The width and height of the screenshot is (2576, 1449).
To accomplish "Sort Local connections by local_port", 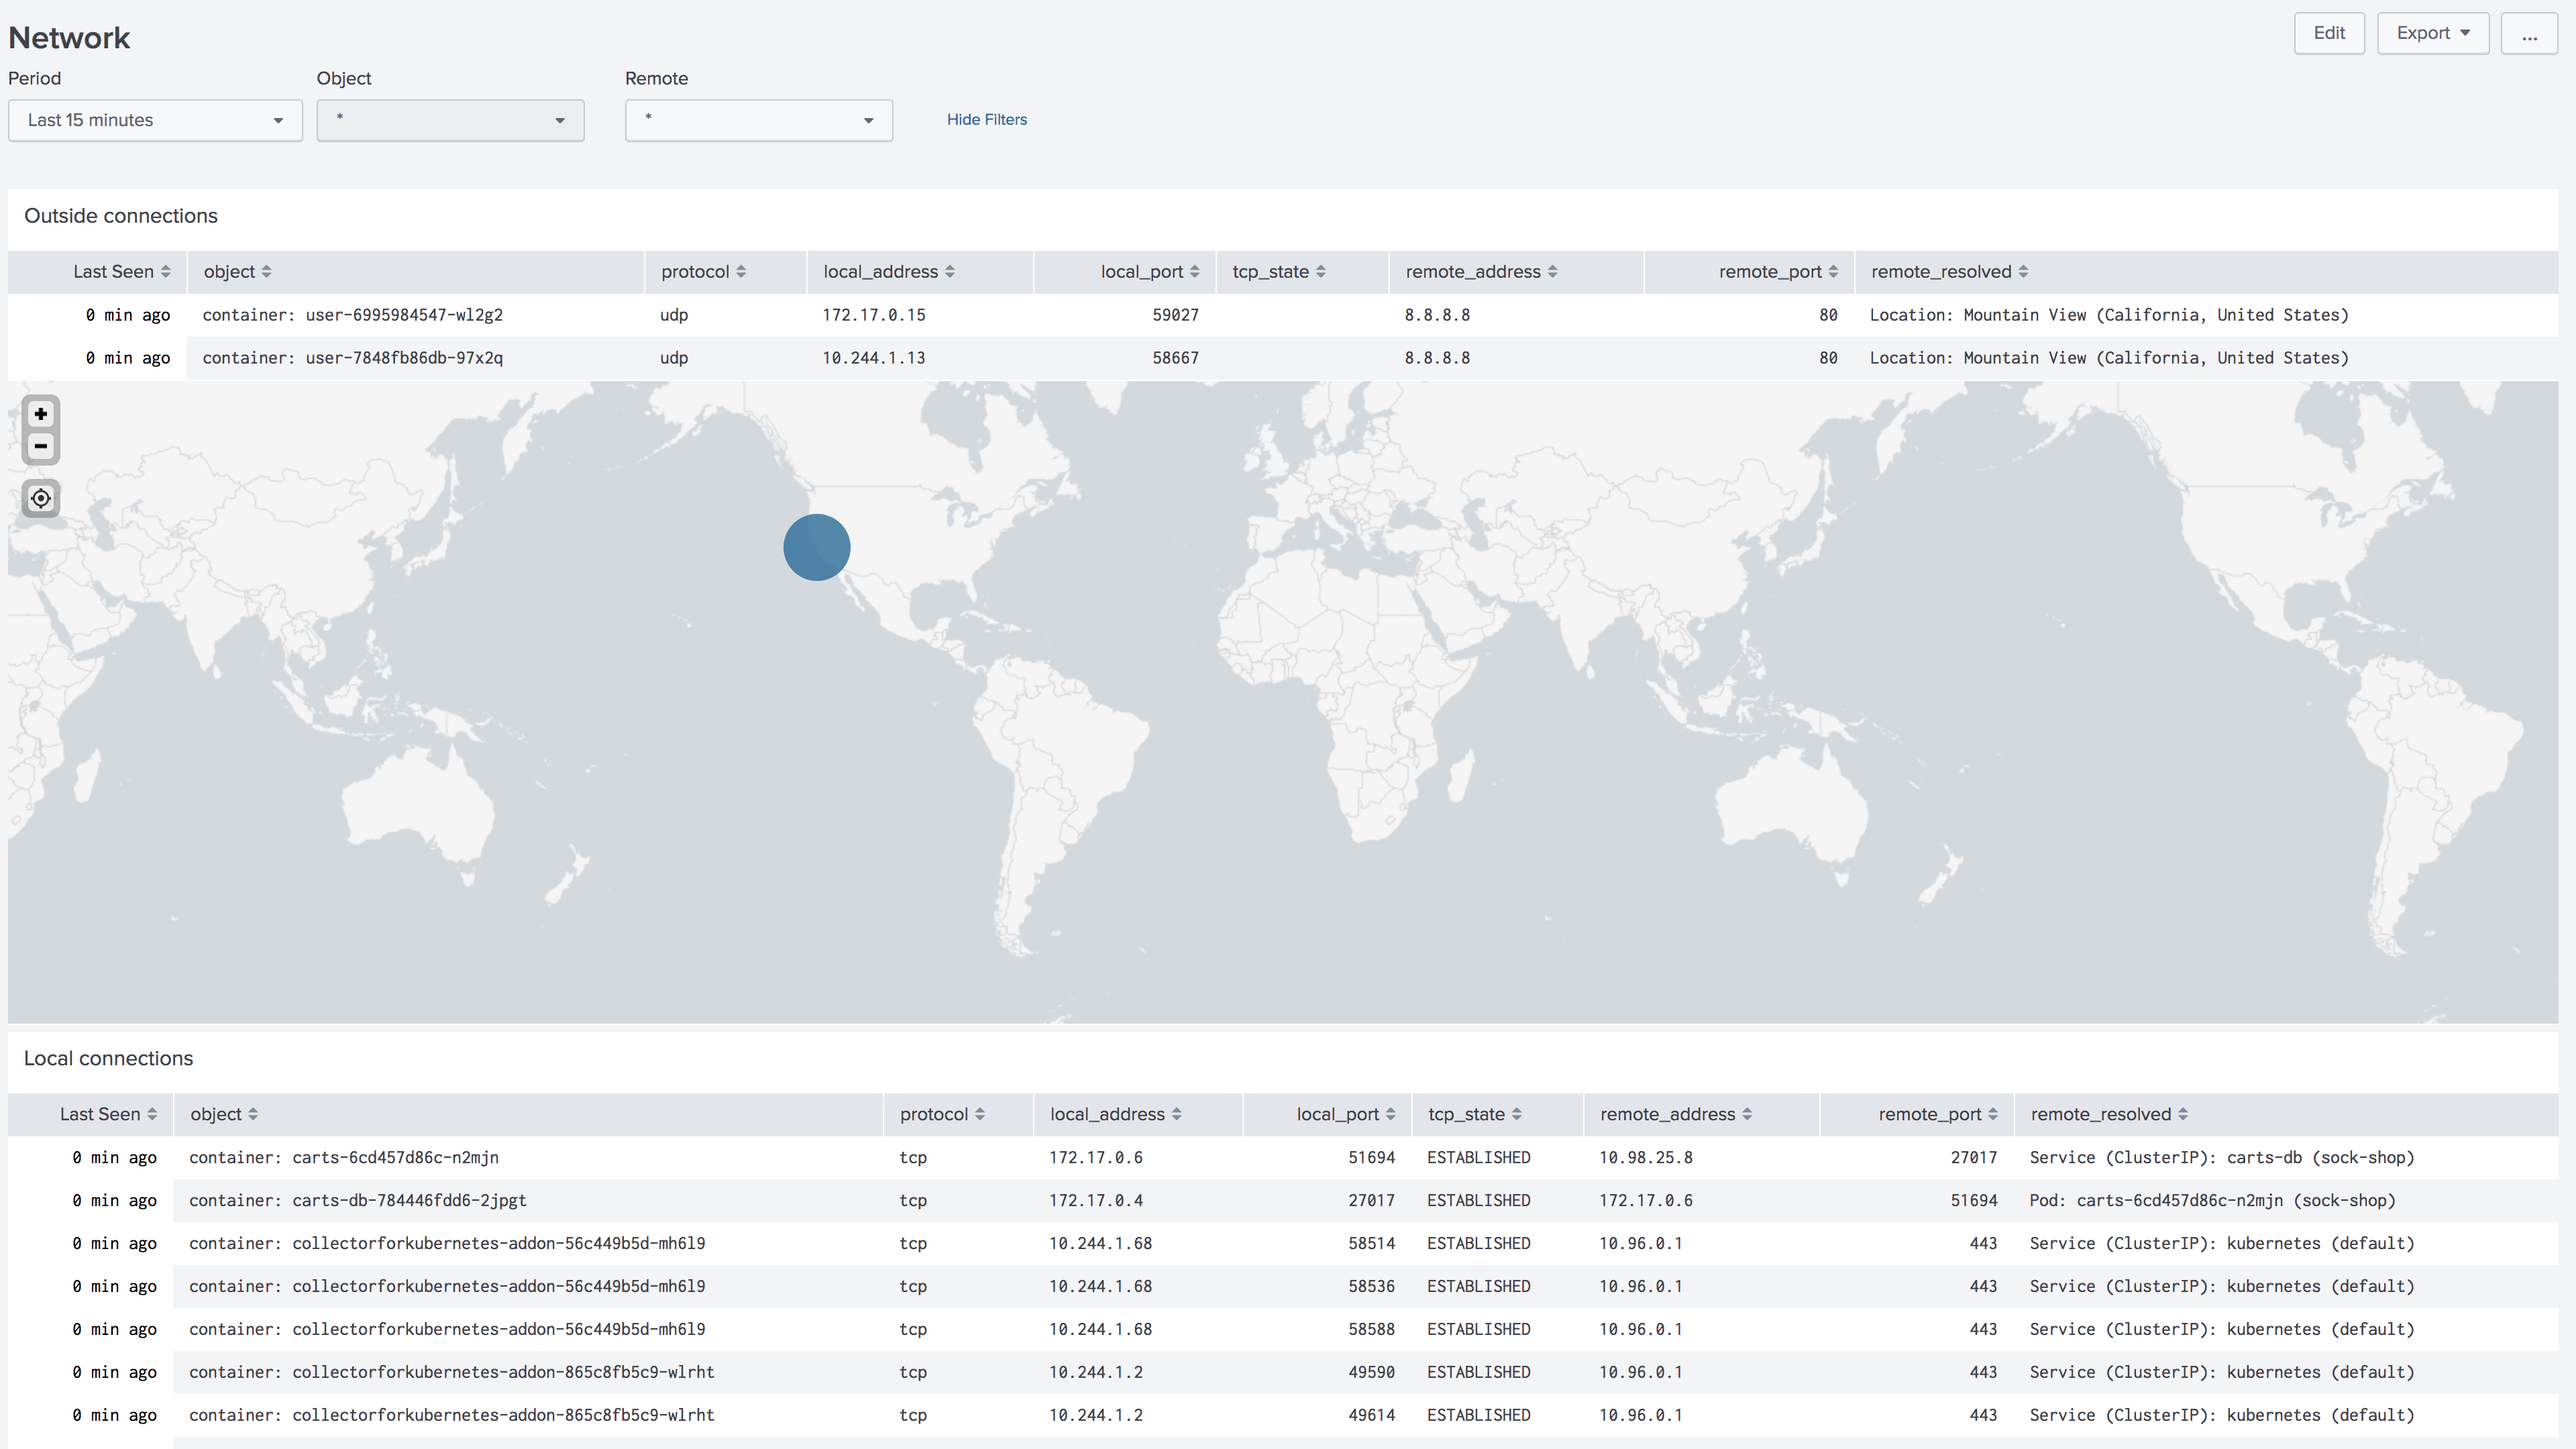I will (x=1345, y=1114).
